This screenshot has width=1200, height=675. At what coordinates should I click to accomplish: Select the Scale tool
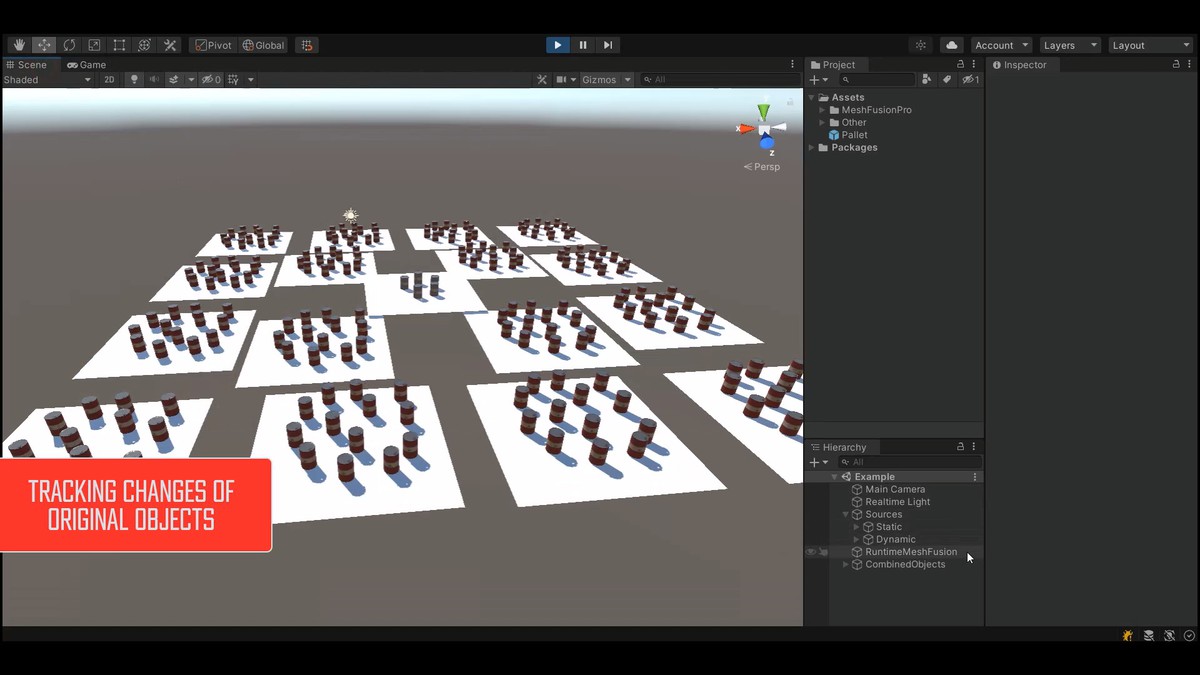[94, 45]
